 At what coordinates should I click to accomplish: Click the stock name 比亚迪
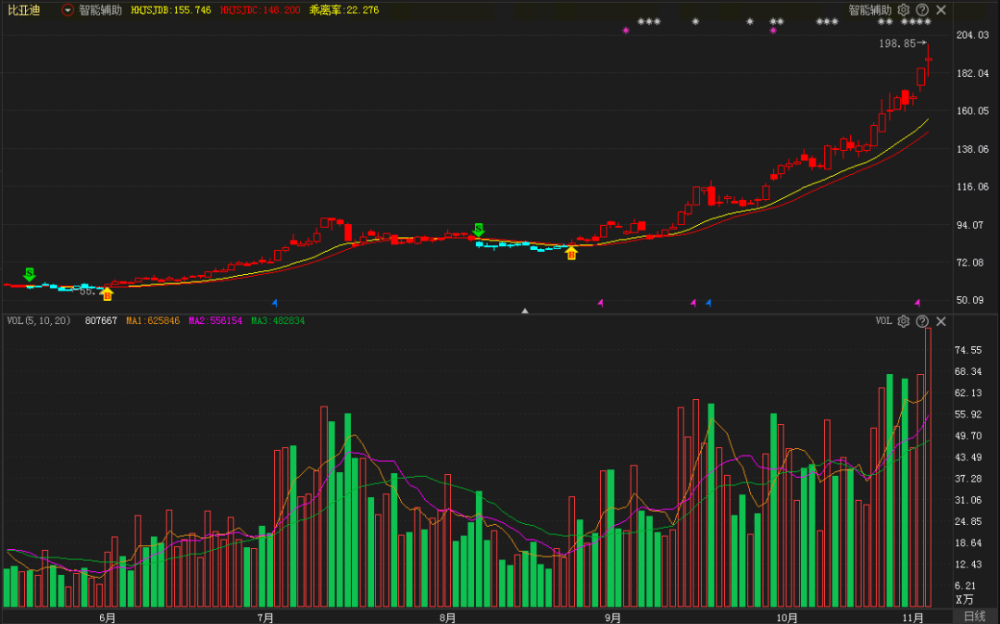coord(24,10)
